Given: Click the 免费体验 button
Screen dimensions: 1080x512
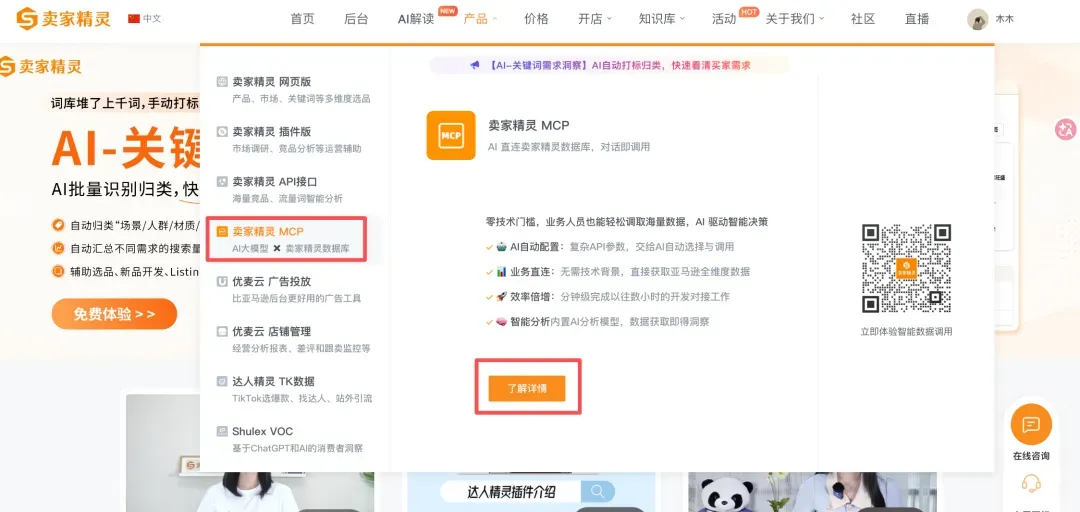Looking at the screenshot, I should (114, 314).
